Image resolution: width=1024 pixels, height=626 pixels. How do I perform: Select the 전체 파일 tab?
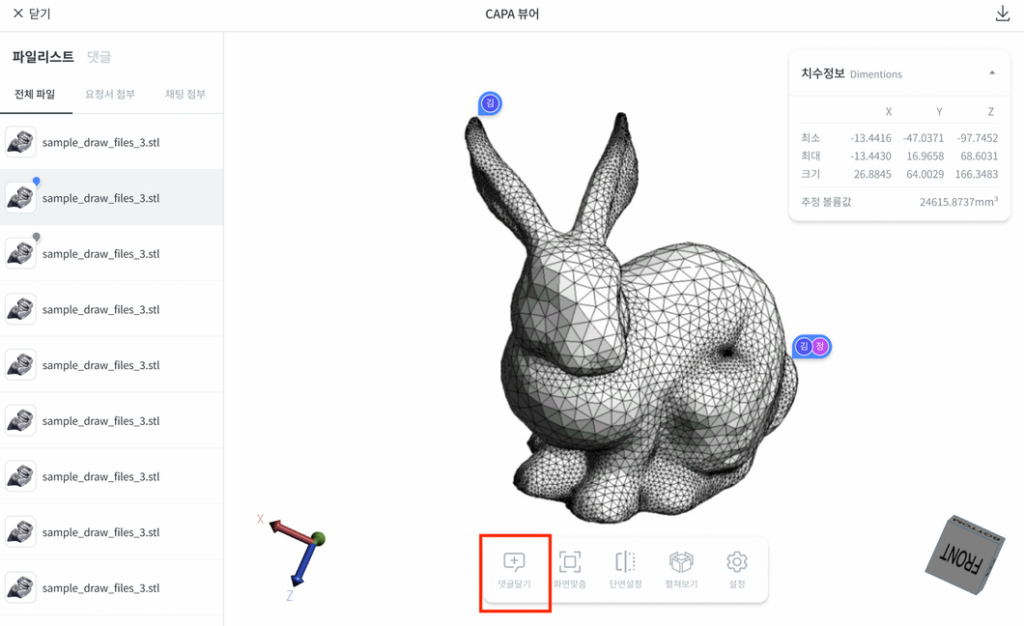point(35,95)
